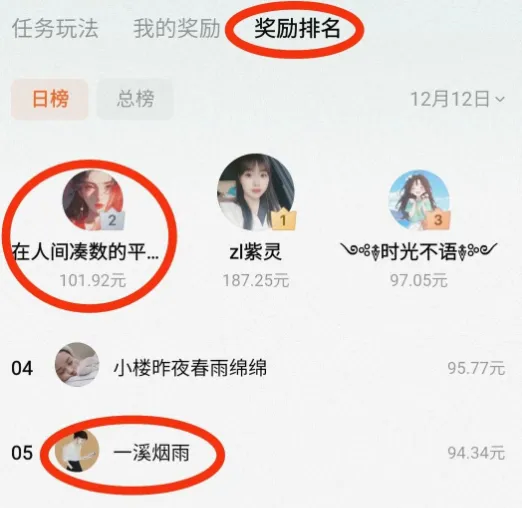
Task: Open the third-place cartoon avatar
Action: [x=419, y=200]
